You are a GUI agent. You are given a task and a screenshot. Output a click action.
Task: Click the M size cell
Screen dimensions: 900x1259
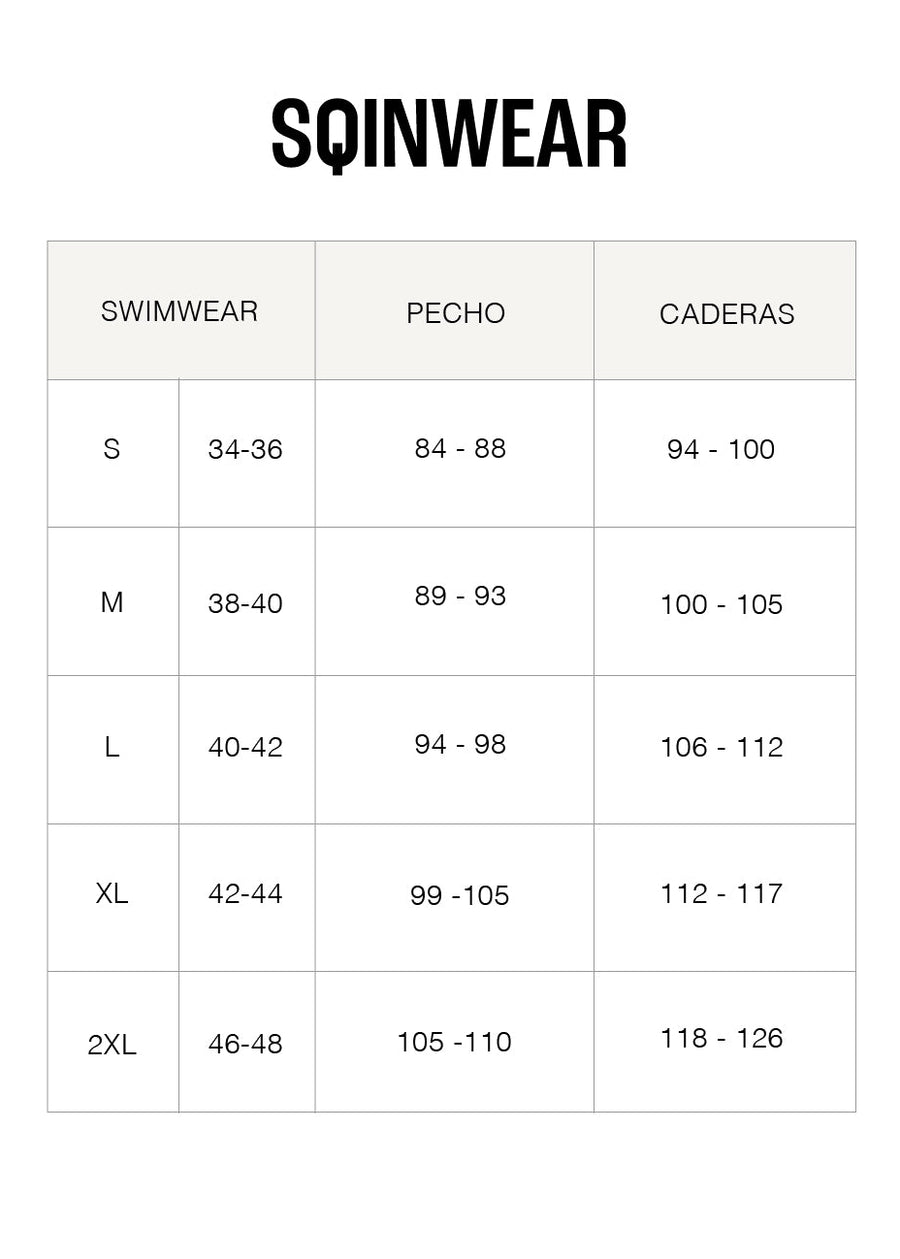pyautogui.click(x=112, y=602)
